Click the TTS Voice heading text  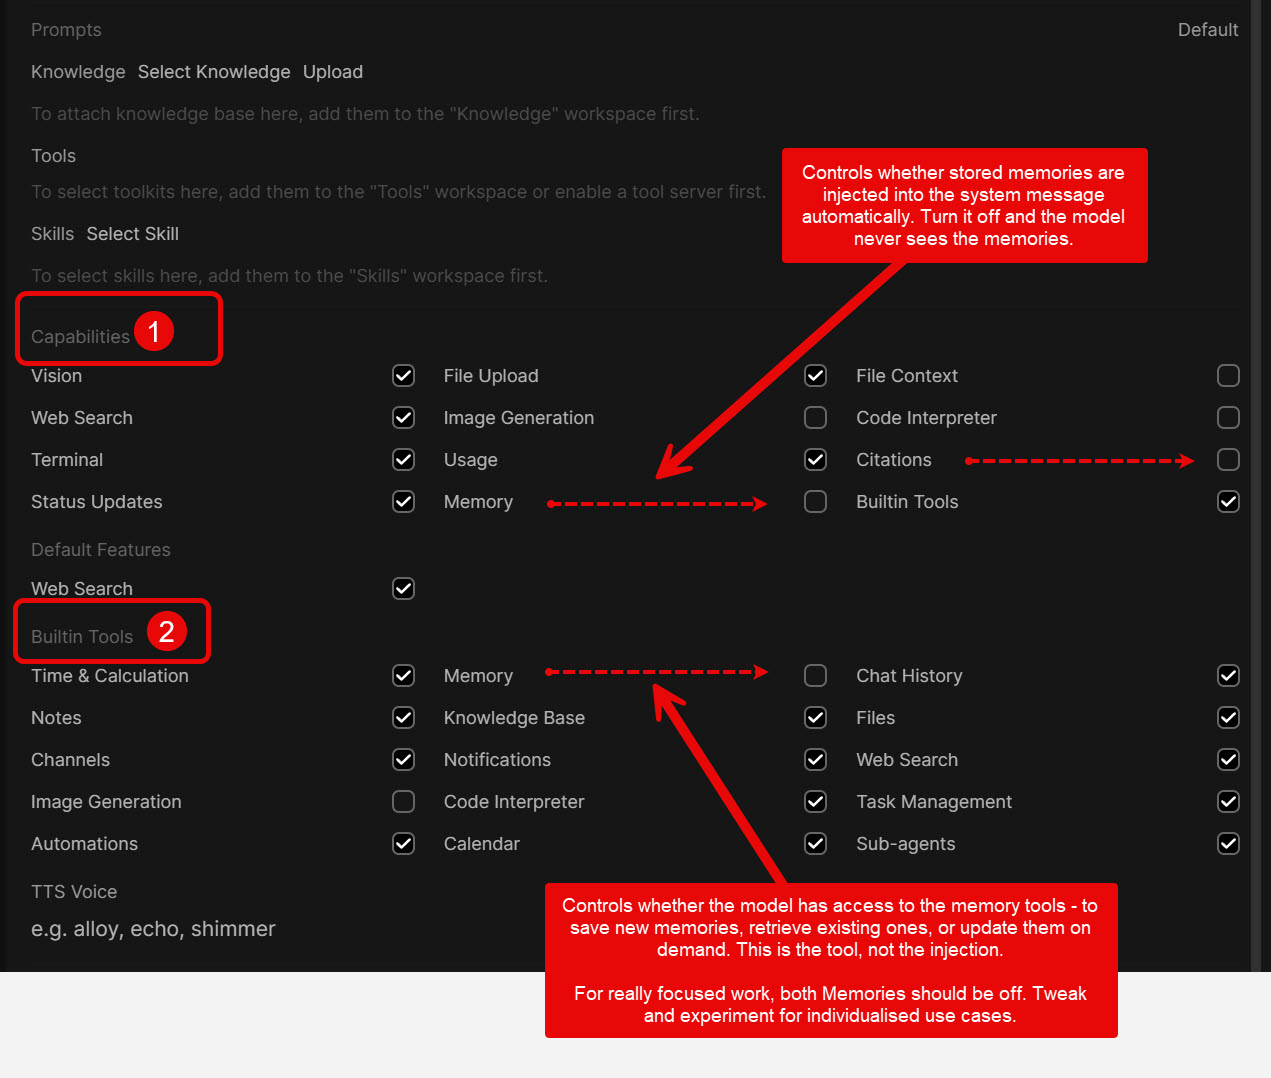pos(74,892)
